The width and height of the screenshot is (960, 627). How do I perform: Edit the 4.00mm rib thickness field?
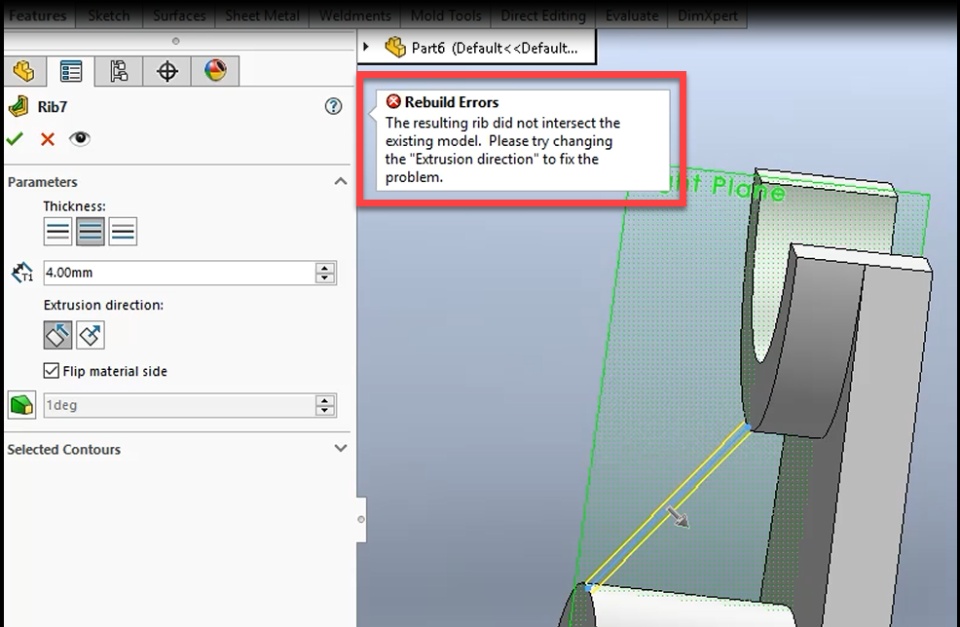pyautogui.click(x=179, y=272)
